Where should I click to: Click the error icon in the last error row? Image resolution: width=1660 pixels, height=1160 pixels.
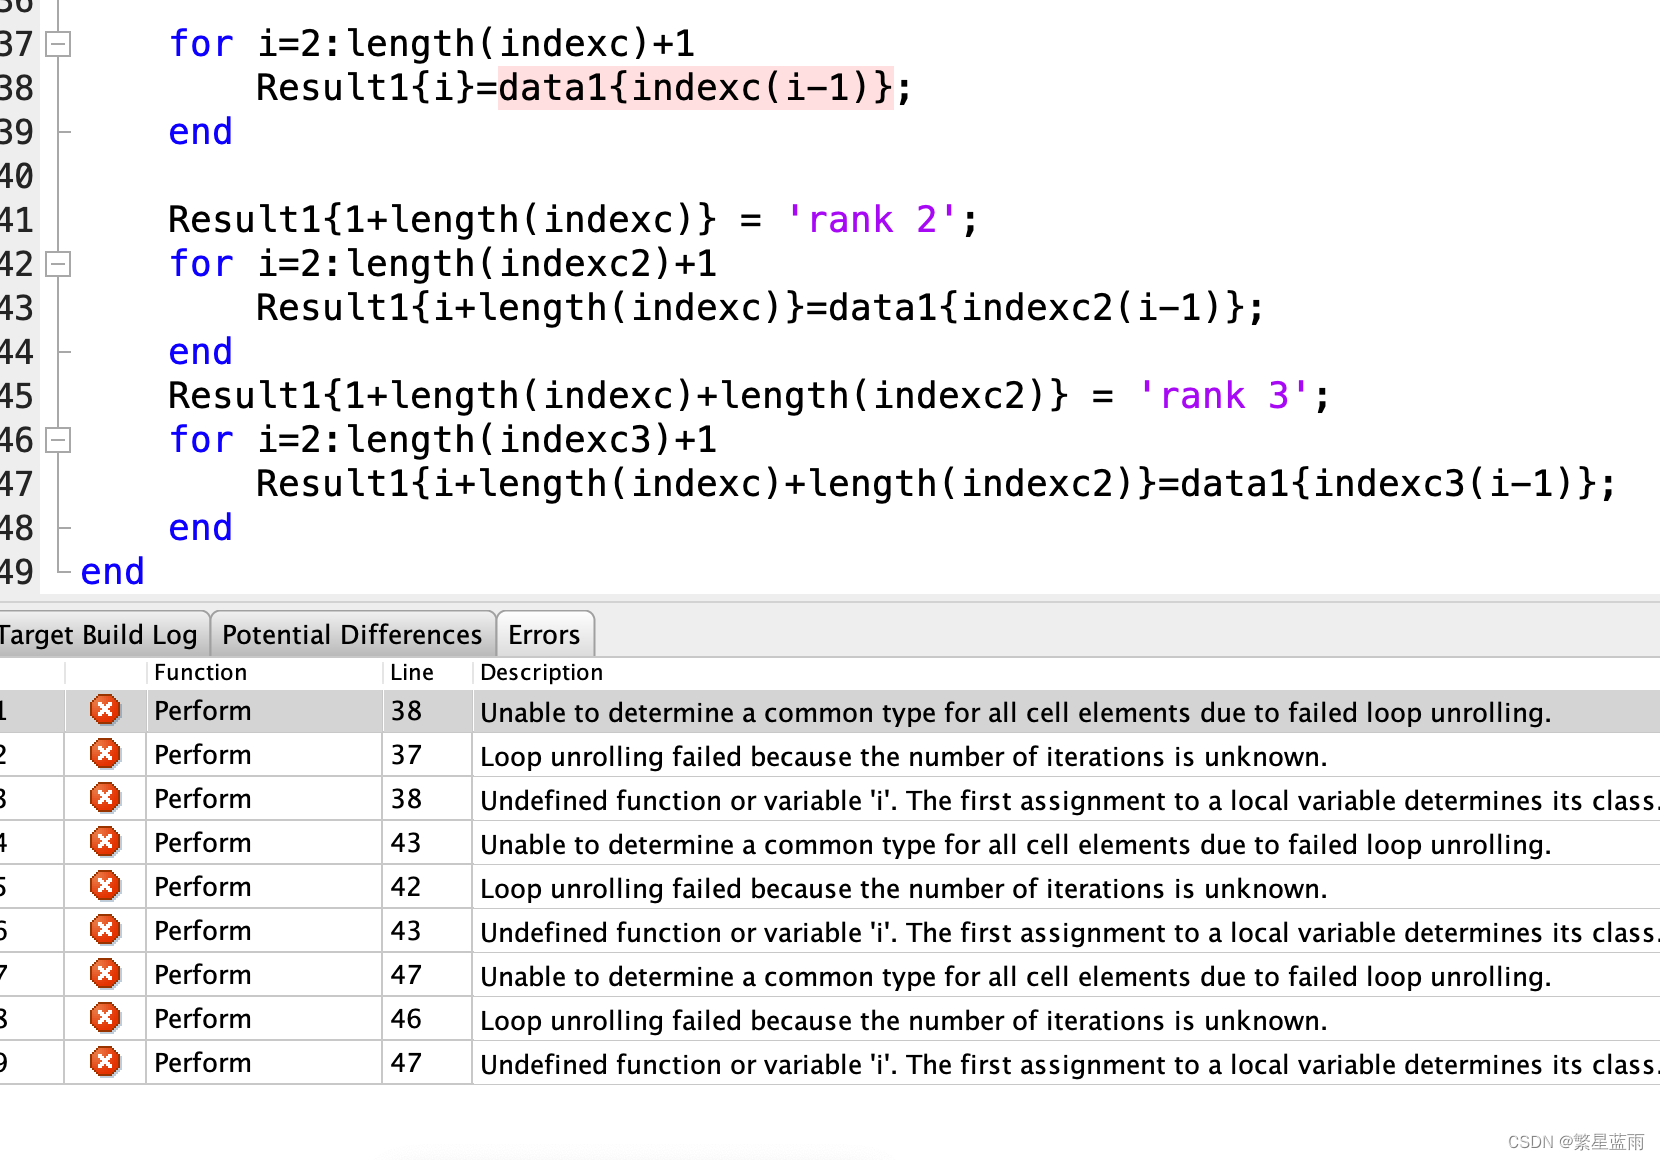pyautogui.click(x=105, y=1062)
